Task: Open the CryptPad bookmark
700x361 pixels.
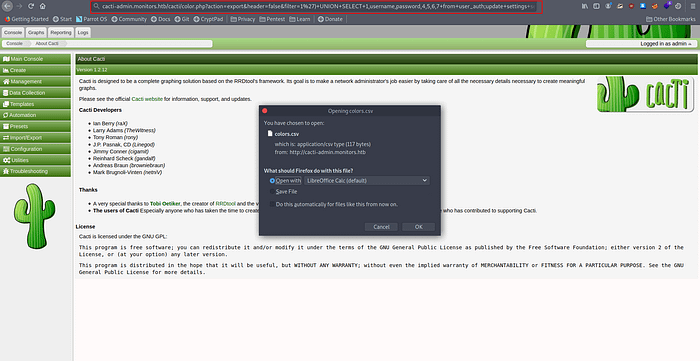Action: [x=208, y=19]
